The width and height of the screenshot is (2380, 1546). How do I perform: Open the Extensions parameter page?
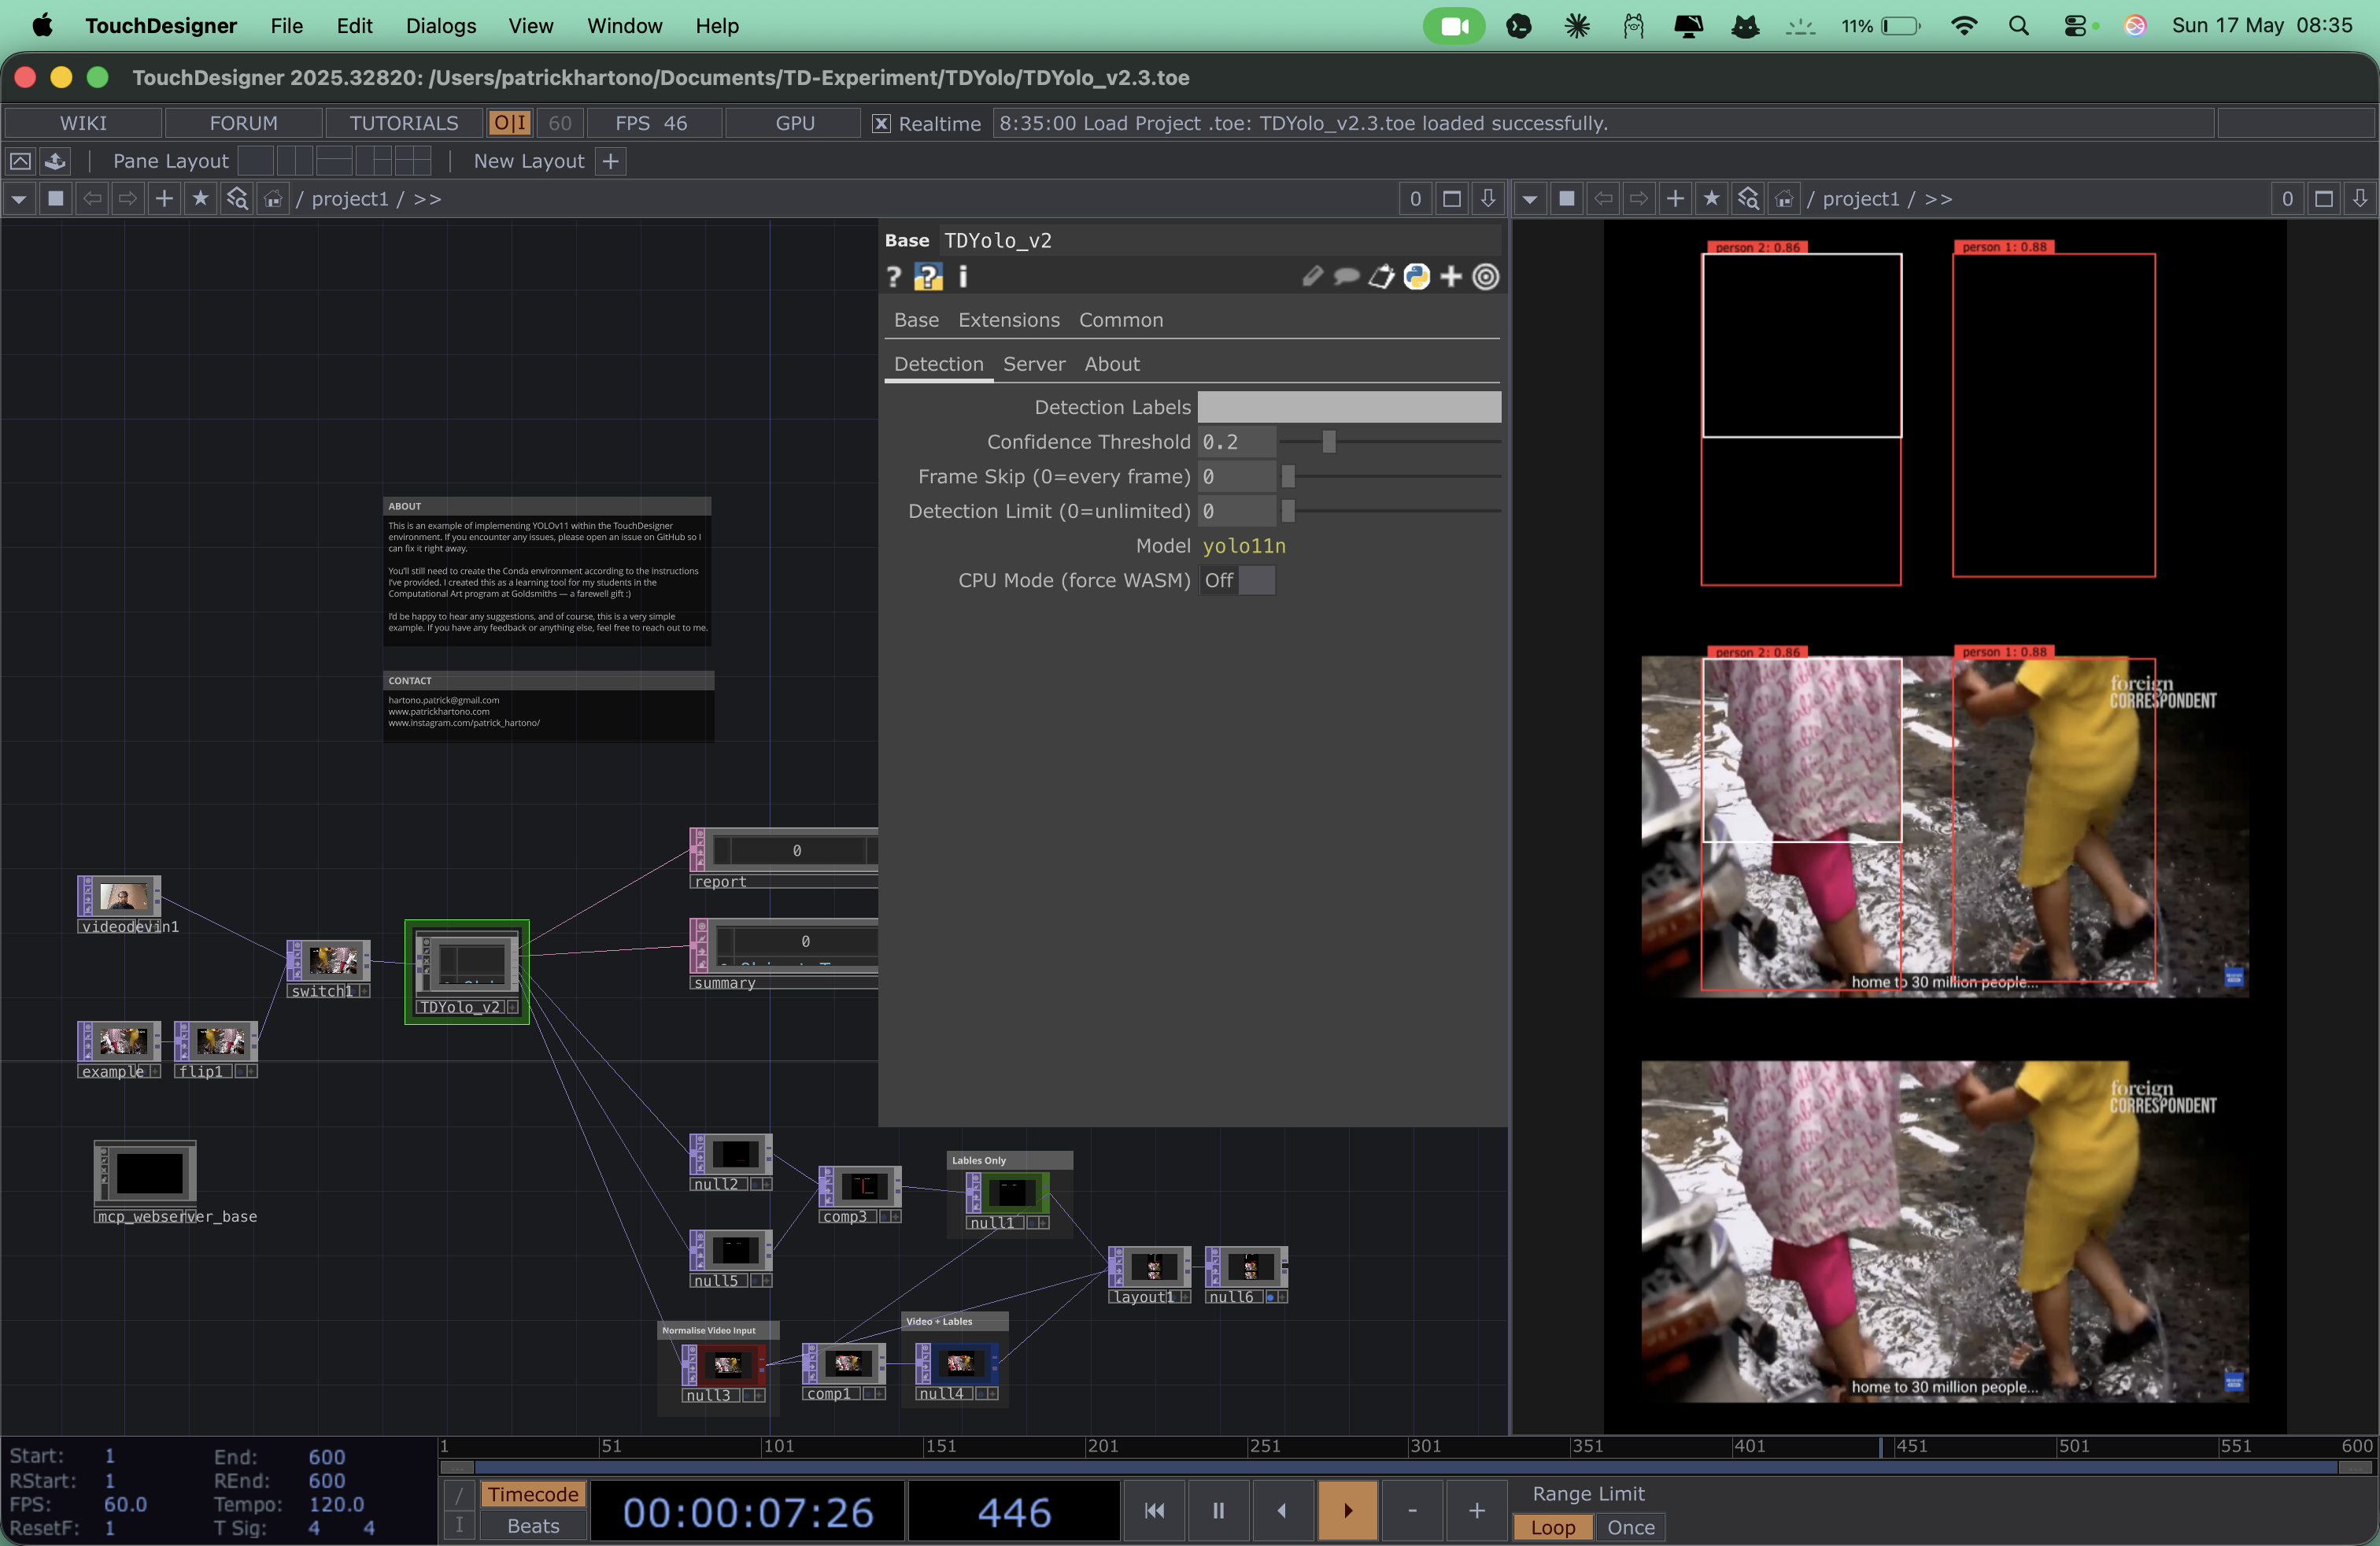click(x=1008, y=320)
